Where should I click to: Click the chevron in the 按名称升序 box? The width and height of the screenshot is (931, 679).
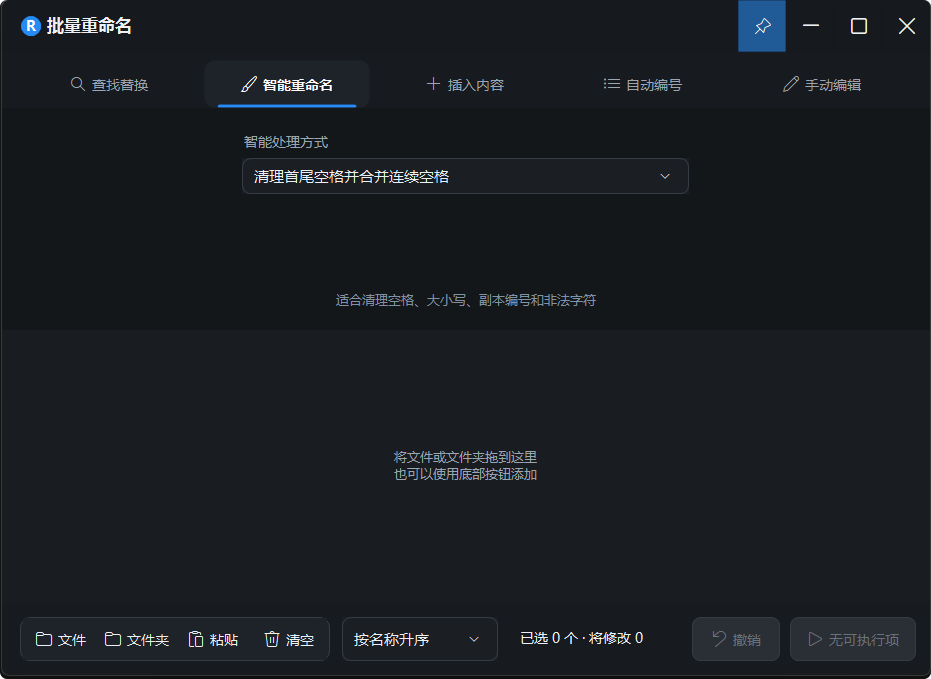coord(474,639)
